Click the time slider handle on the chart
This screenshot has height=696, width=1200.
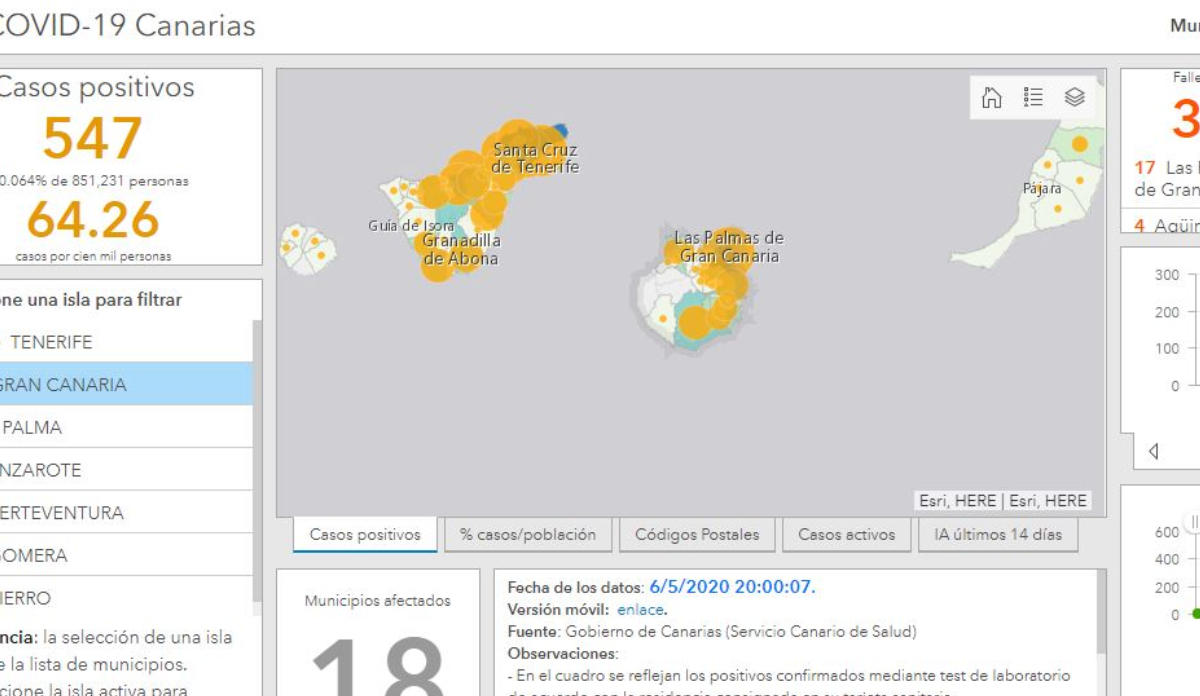pos(1192,520)
